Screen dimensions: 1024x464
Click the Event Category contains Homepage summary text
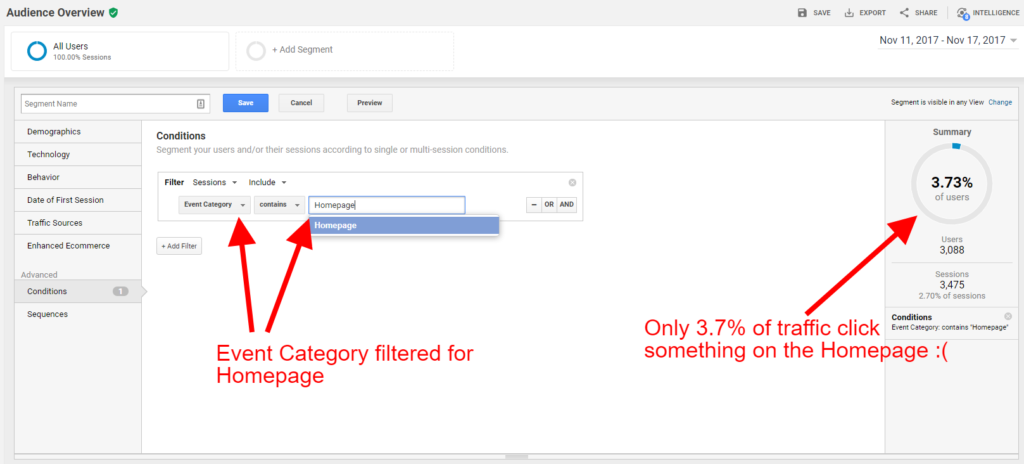[x=950, y=327]
